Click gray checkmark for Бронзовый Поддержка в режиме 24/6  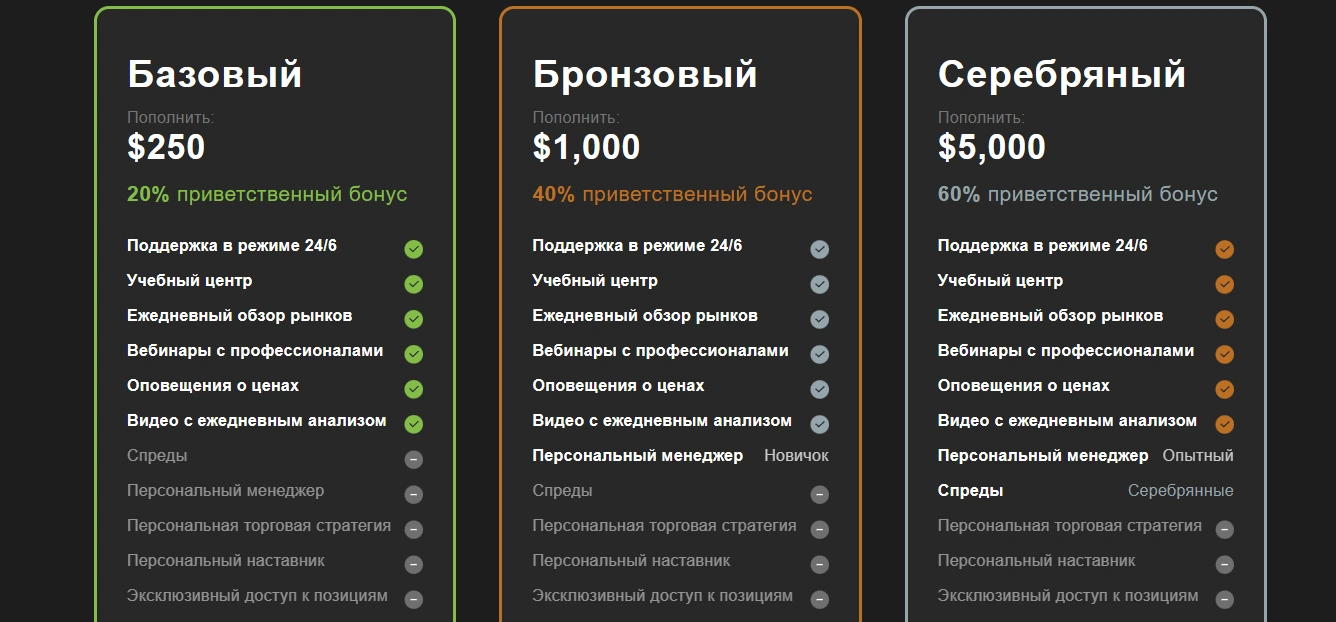(820, 249)
